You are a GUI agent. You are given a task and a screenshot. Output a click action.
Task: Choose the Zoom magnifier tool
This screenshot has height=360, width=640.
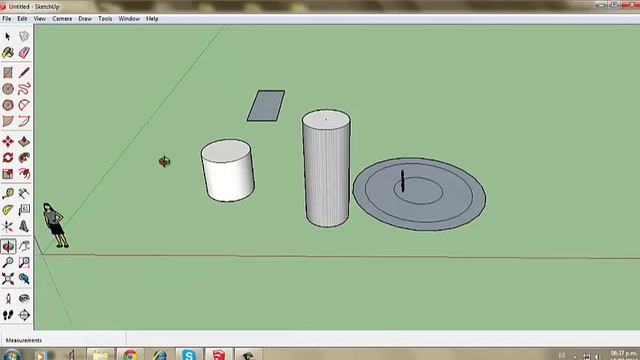(8, 262)
